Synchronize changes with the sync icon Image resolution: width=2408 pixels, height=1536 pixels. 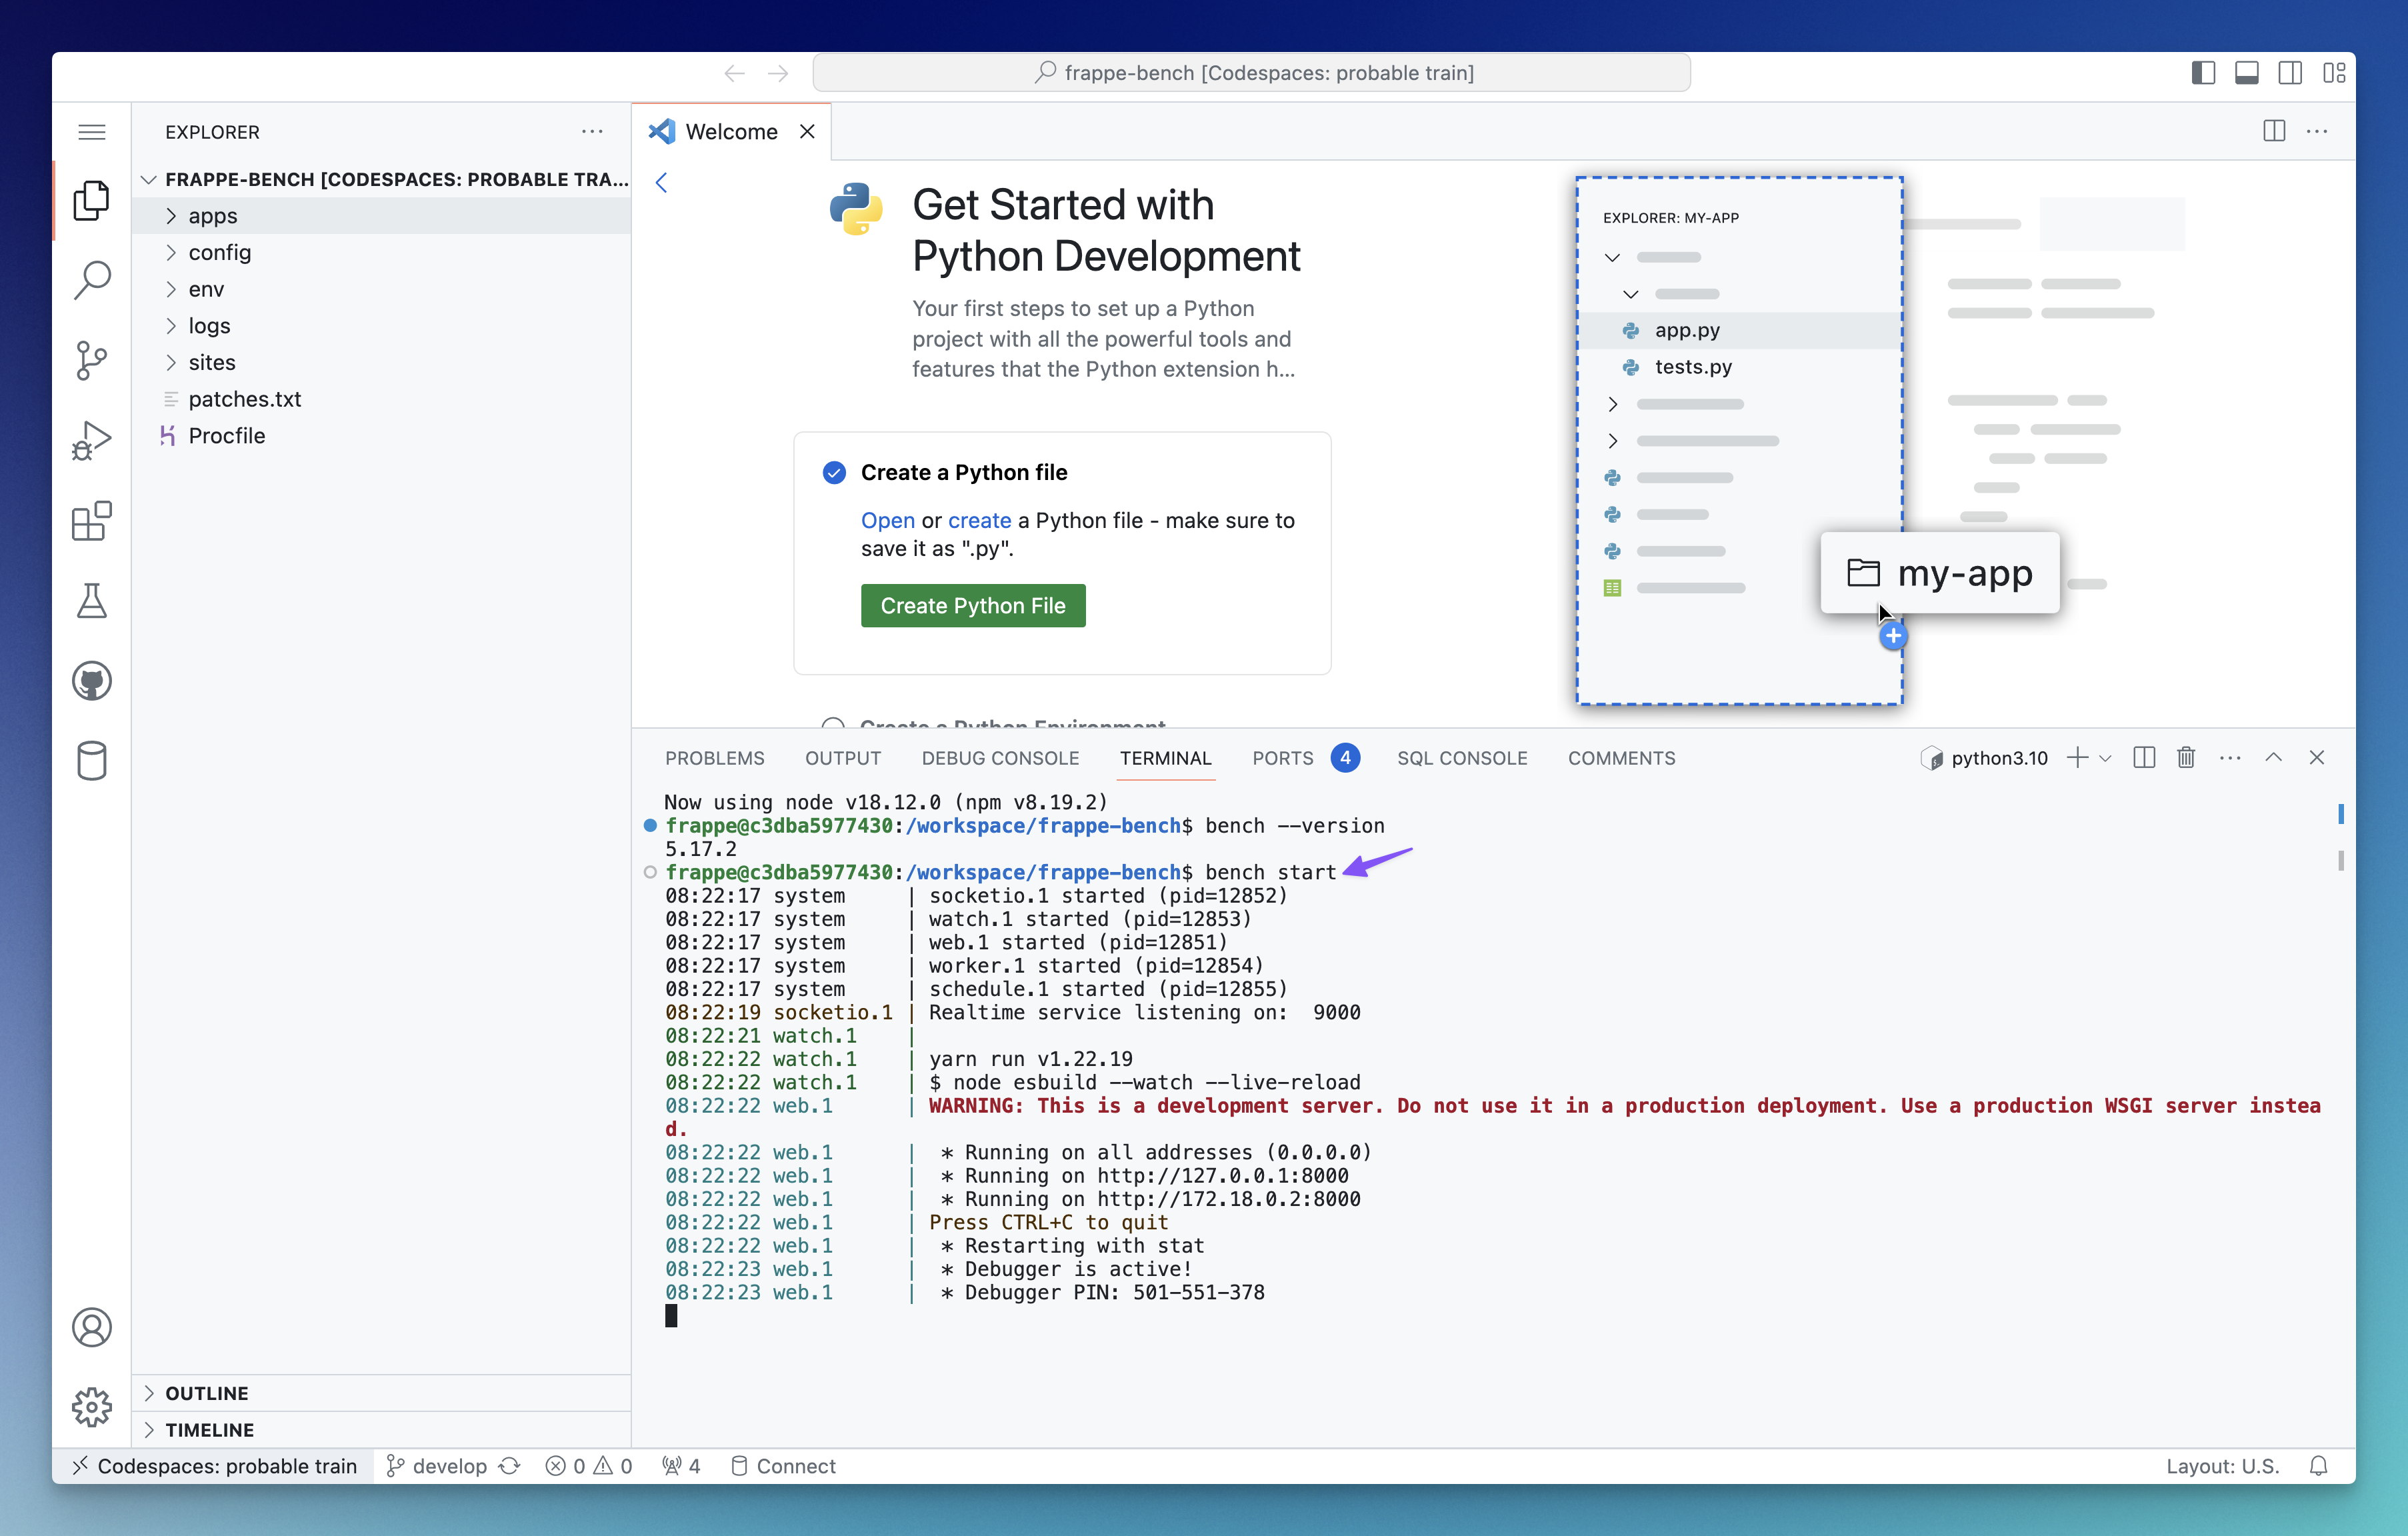tap(510, 1466)
